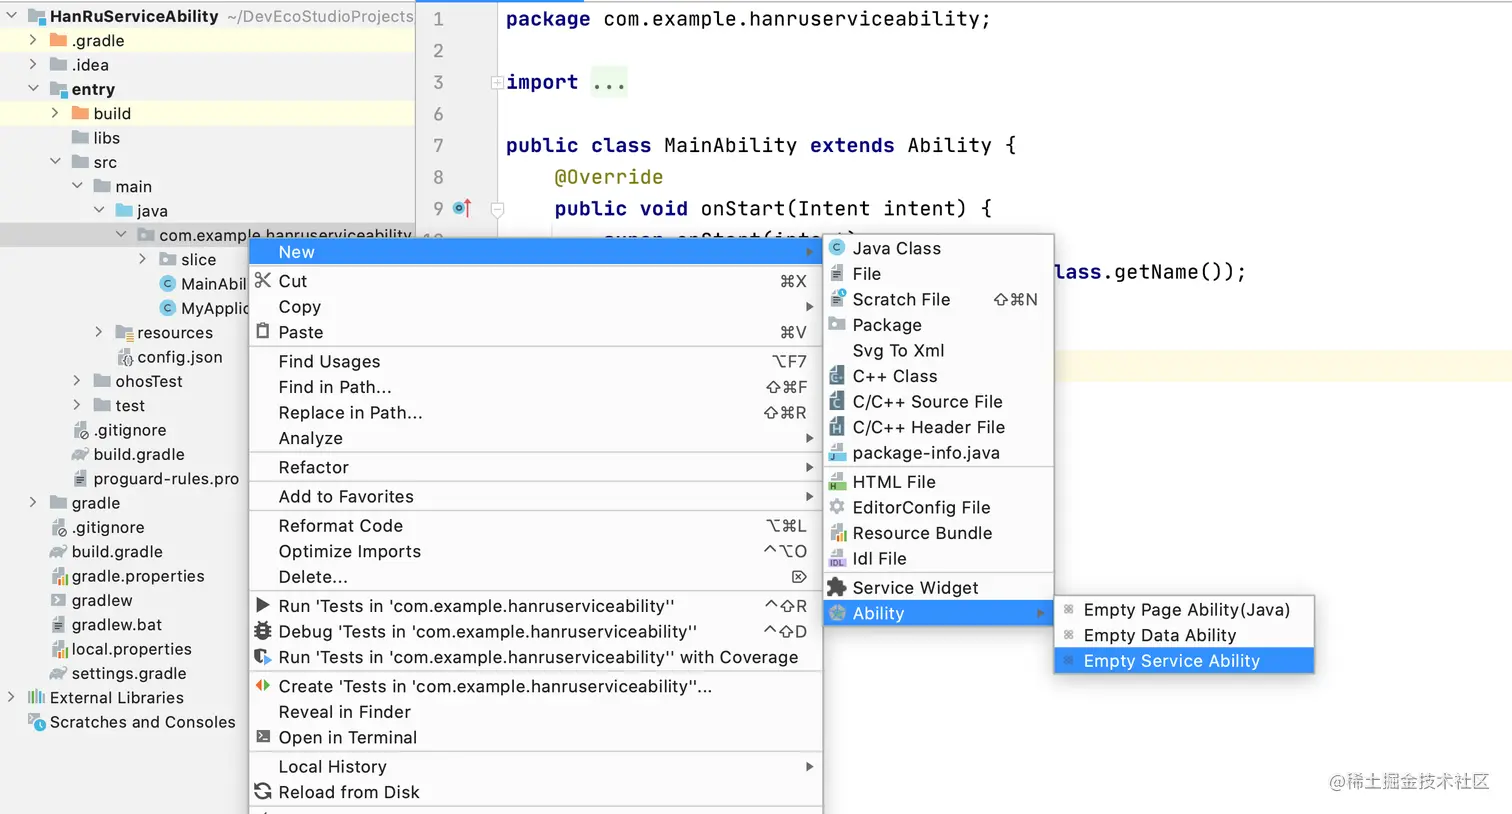Click the Idl File icon

(837, 559)
